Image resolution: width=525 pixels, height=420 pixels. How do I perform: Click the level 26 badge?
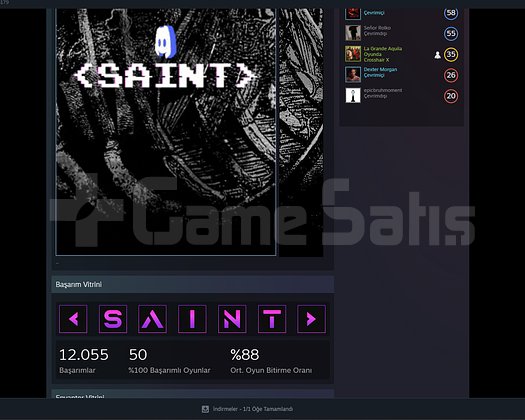(x=451, y=75)
